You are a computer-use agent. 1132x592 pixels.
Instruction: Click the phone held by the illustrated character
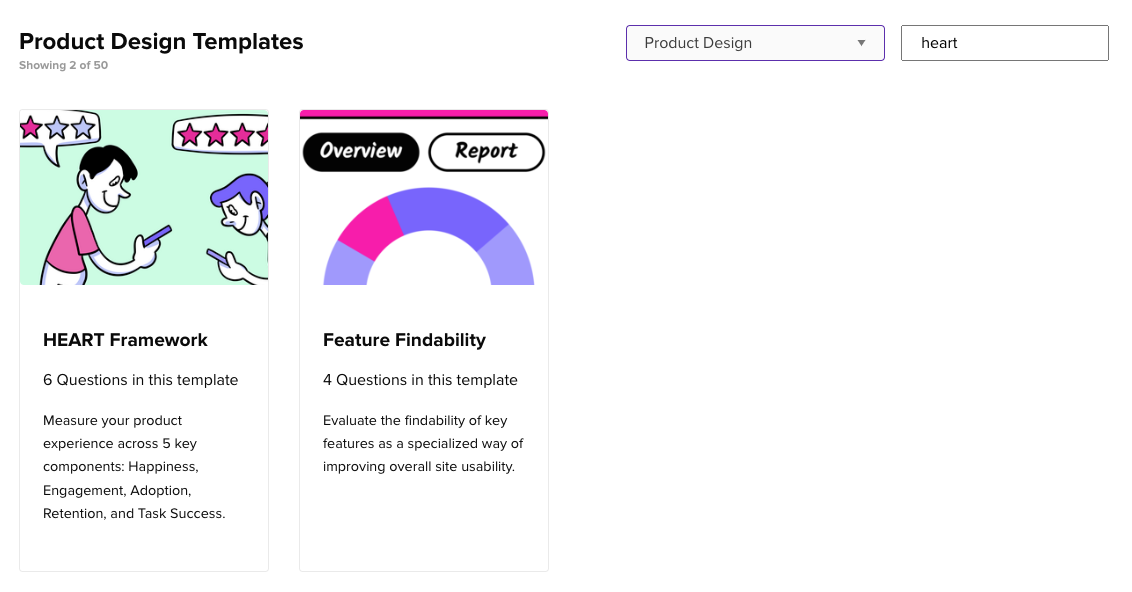(x=155, y=237)
